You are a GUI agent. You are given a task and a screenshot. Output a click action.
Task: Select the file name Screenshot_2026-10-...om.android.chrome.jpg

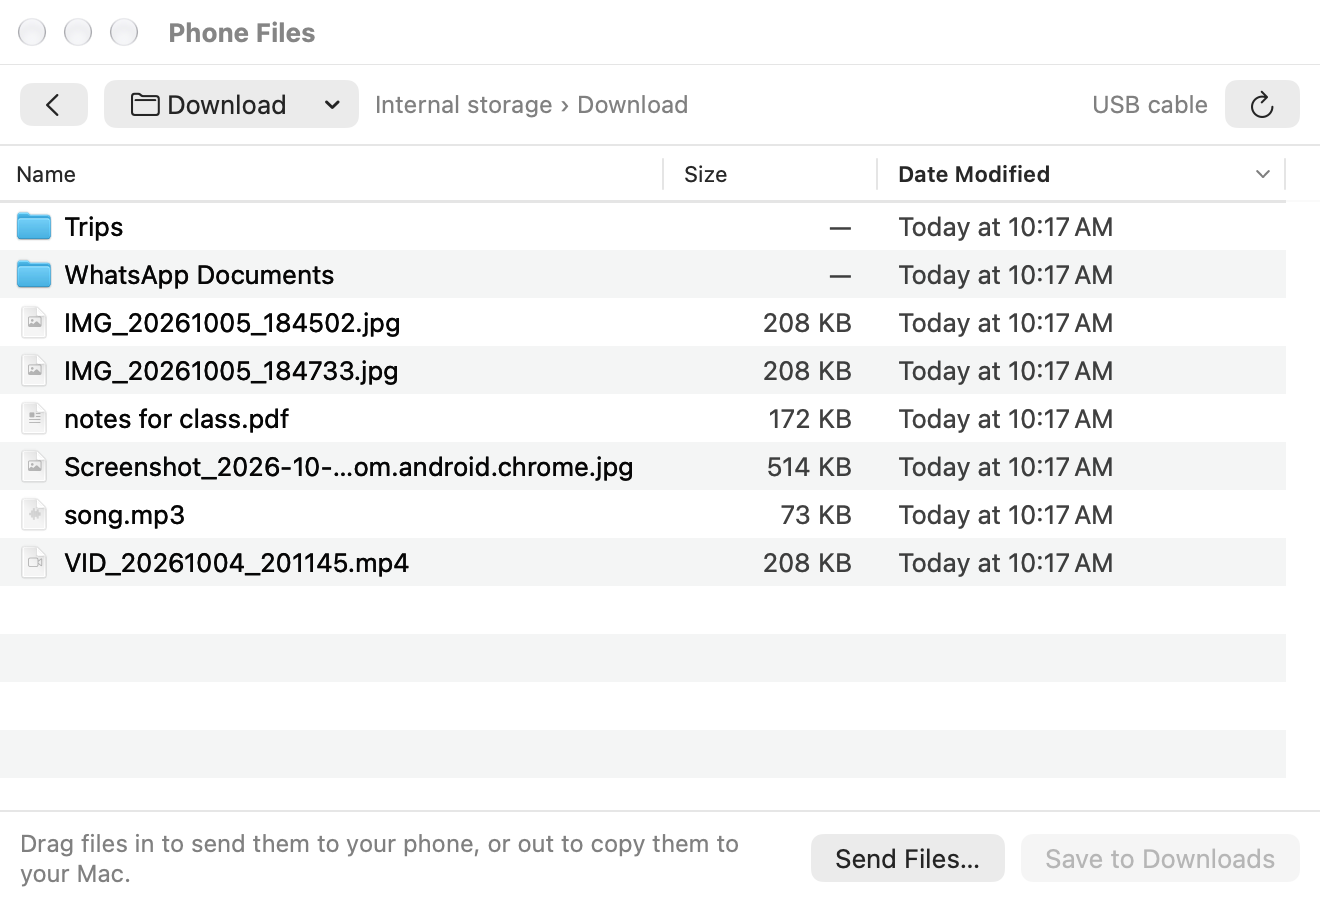click(x=348, y=467)
